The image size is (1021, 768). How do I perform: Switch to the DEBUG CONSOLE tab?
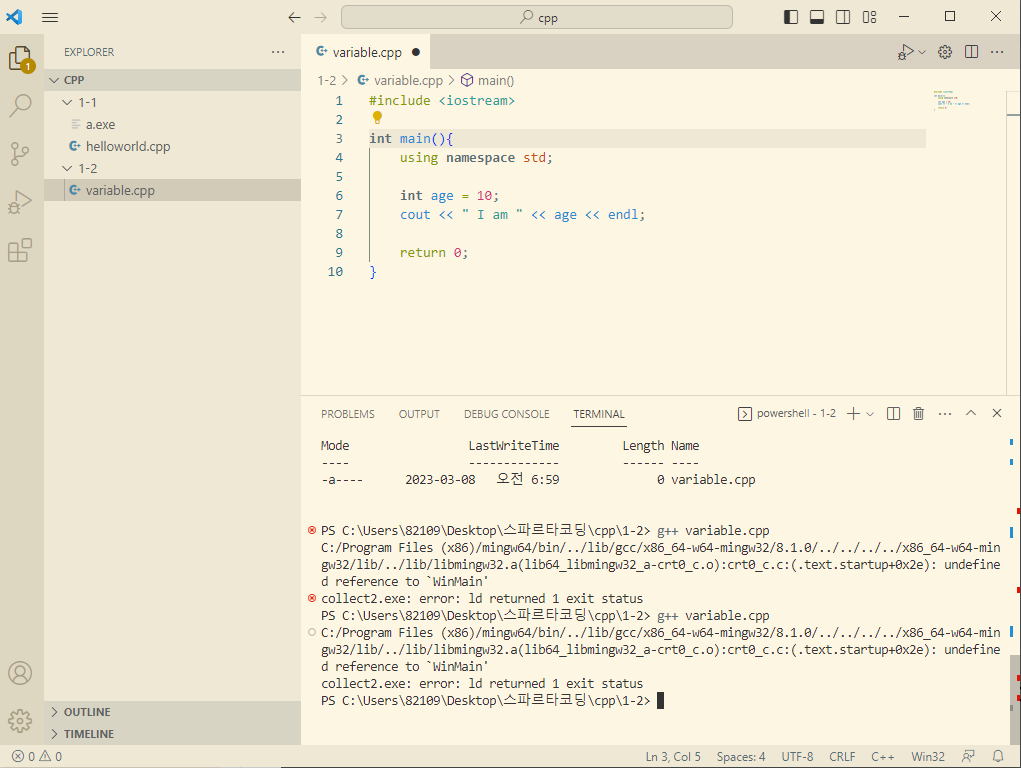coord(507,414)
